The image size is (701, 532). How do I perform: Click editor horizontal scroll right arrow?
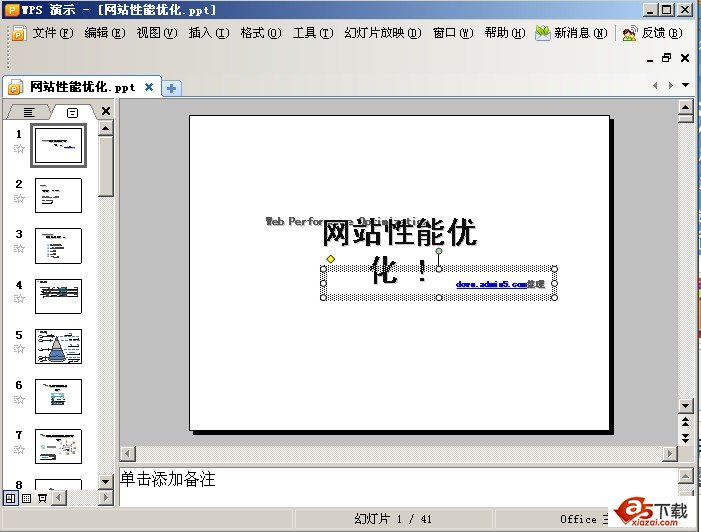pyautogui.click(x=669, y=454)
